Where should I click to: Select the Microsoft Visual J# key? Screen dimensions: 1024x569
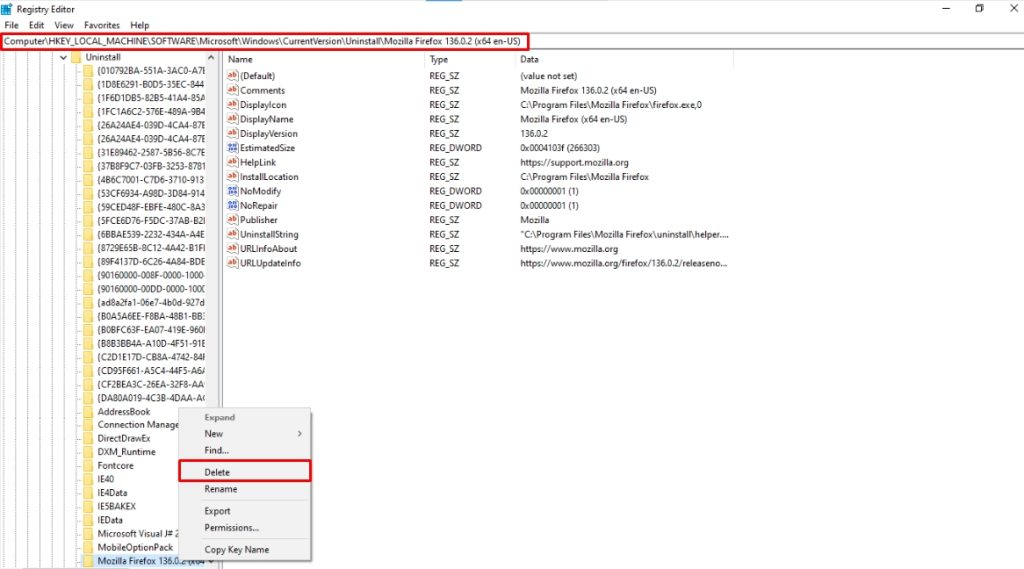(x=137, y=534)
